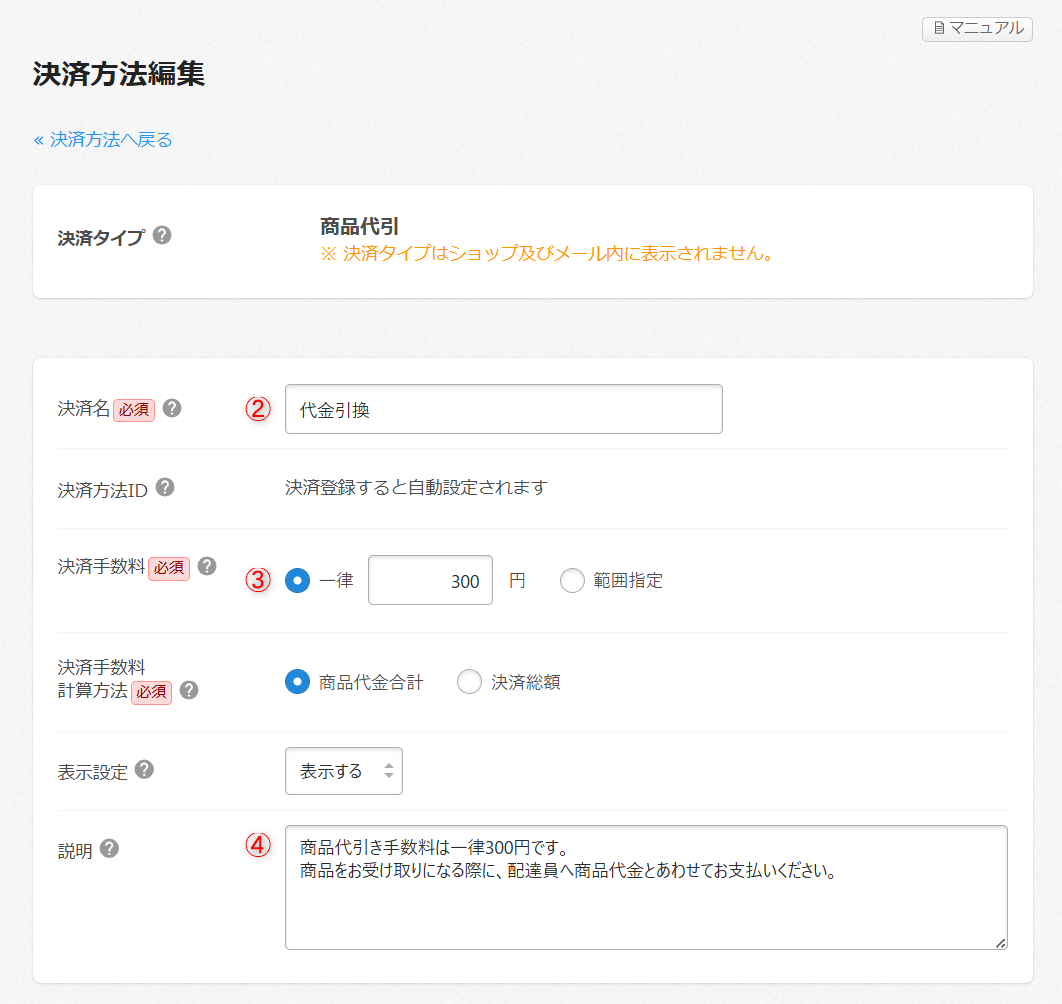The width and height of the screenshot is (1062, 1004).
Task: Grab the resize handle of the 説明 textarea
Action: tap(1000, 942)
